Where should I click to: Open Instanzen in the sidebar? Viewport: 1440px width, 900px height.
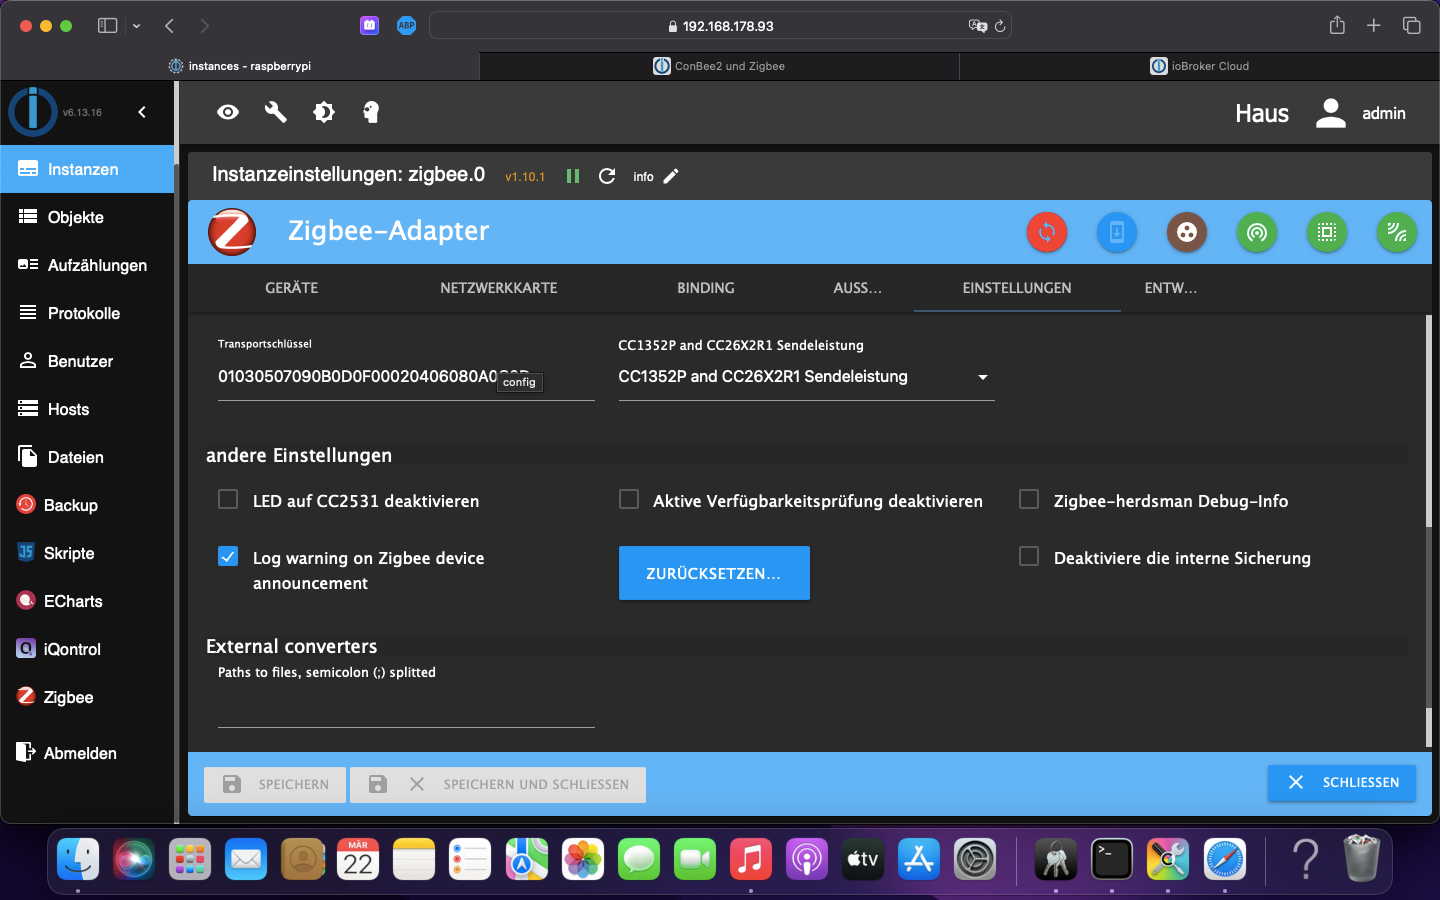click(x=87, y=169)
